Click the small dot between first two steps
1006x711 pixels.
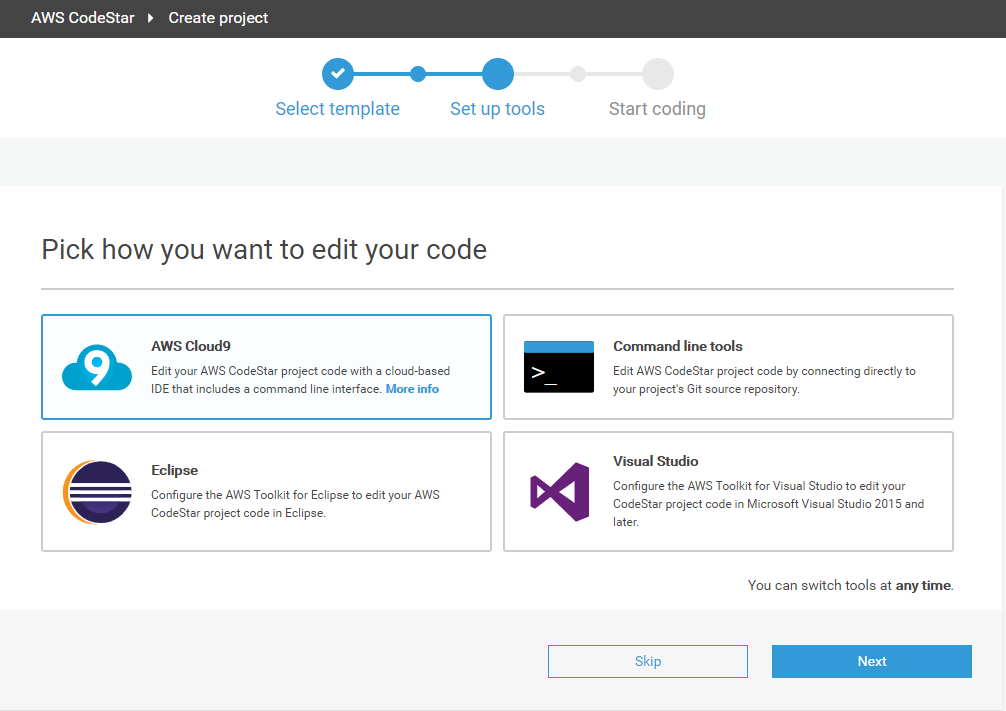[418, 73]
